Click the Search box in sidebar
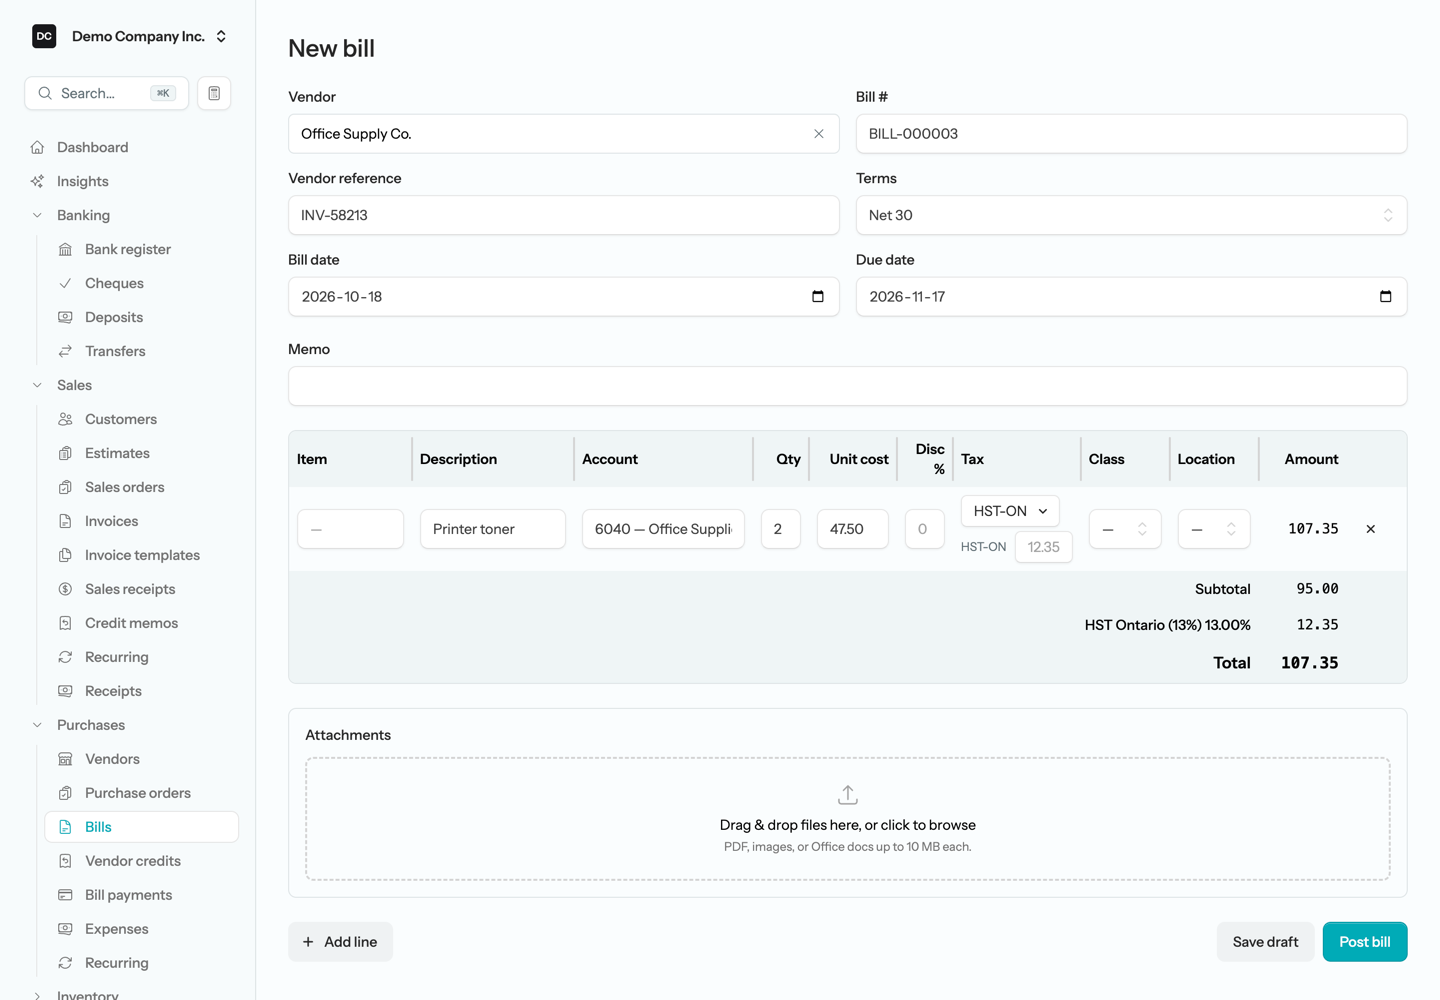Screen dimensions: 1440x1000 (x=106, y=93)
